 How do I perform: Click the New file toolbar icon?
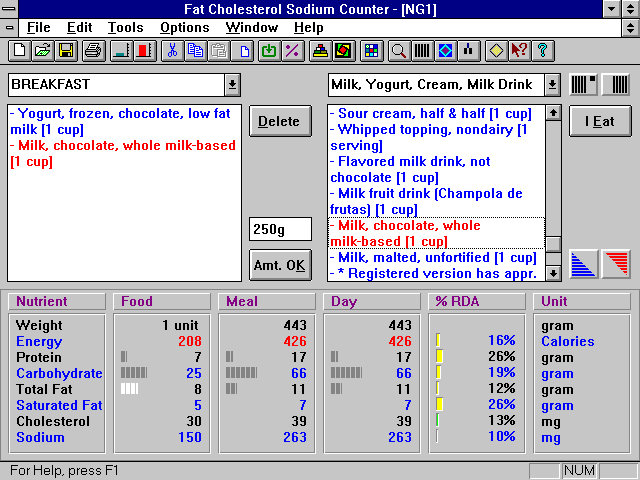coord(19,49)
